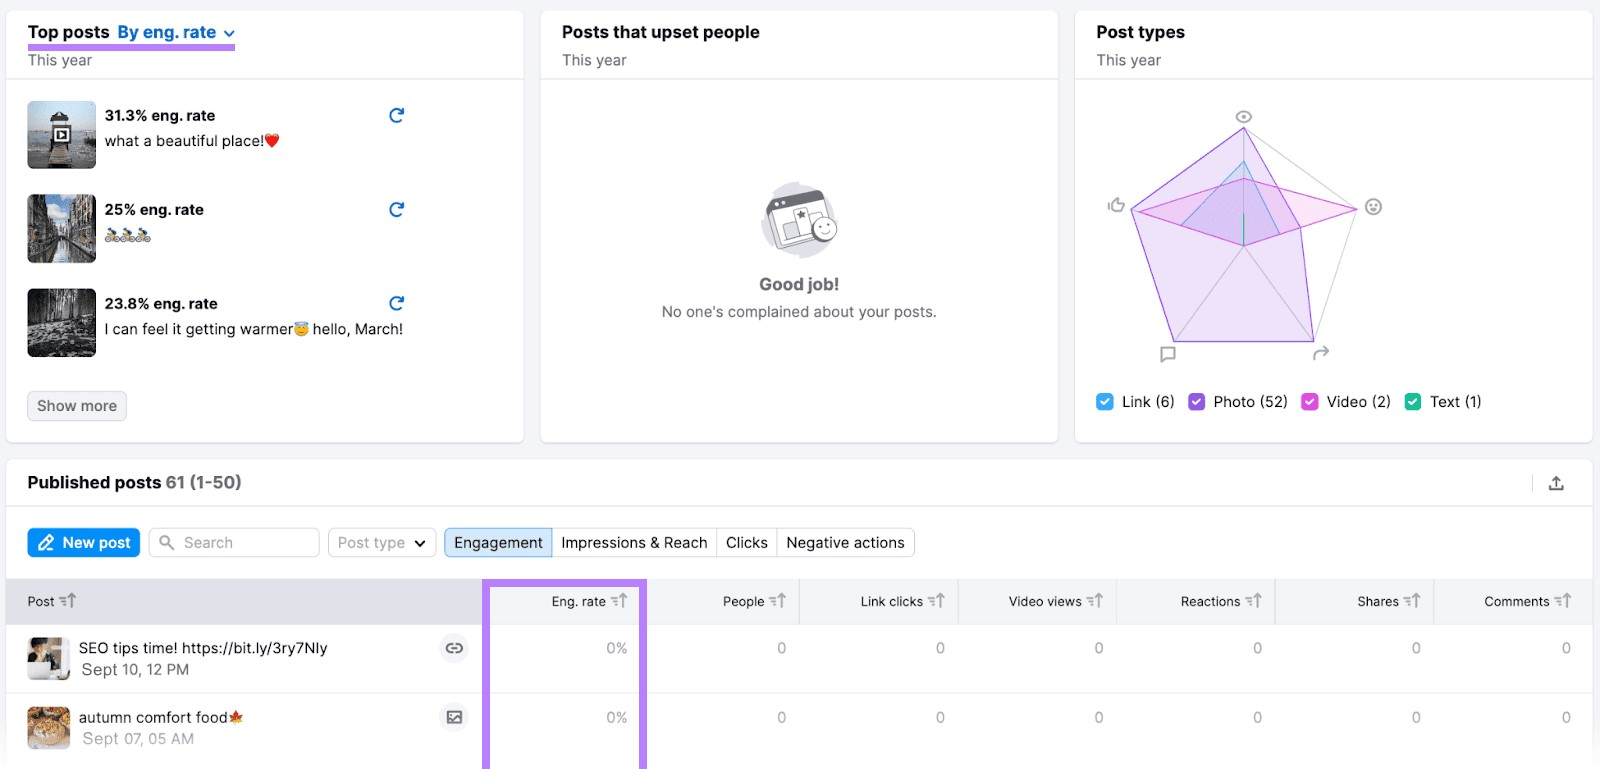Select the Negative actions tab
This screenshot has height=769, width=1600.
tap(845, 543)
